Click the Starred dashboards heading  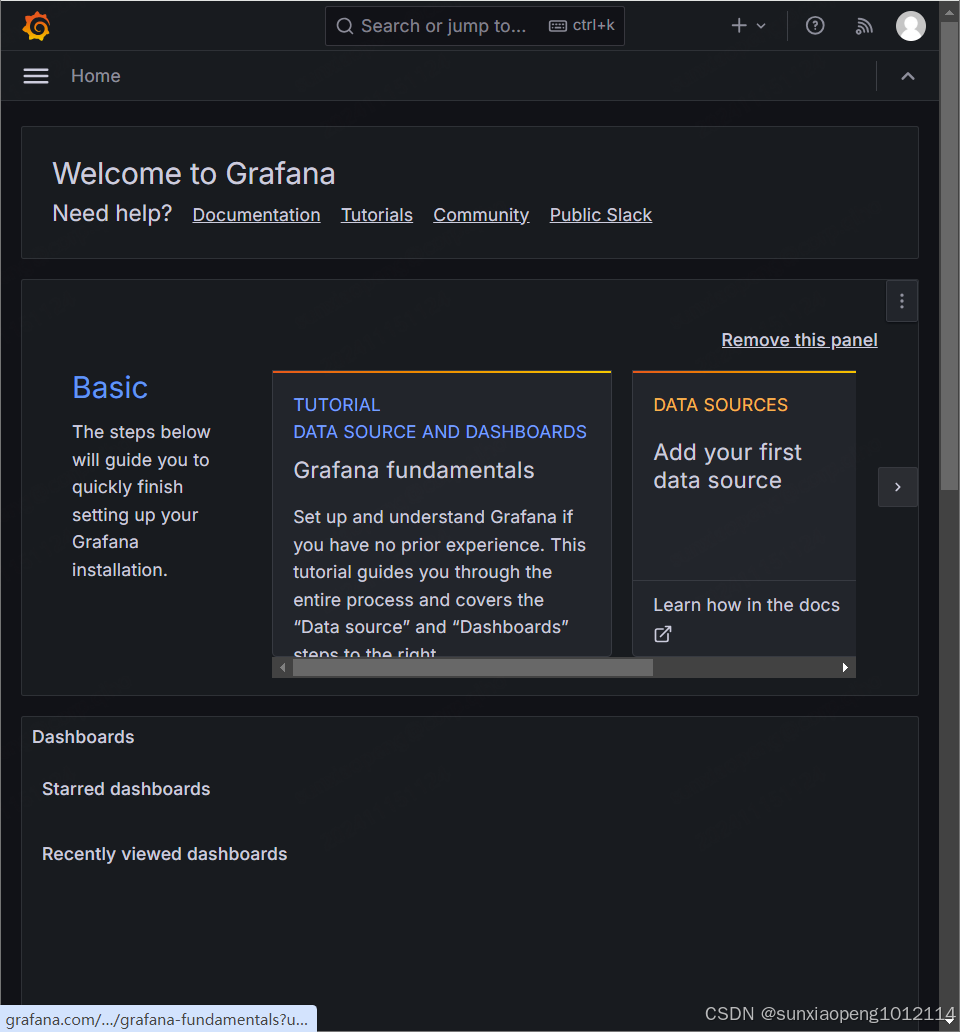126,789
